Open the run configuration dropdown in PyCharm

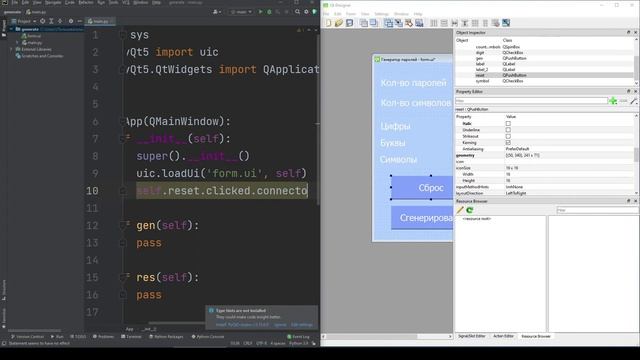pos(241,12)
